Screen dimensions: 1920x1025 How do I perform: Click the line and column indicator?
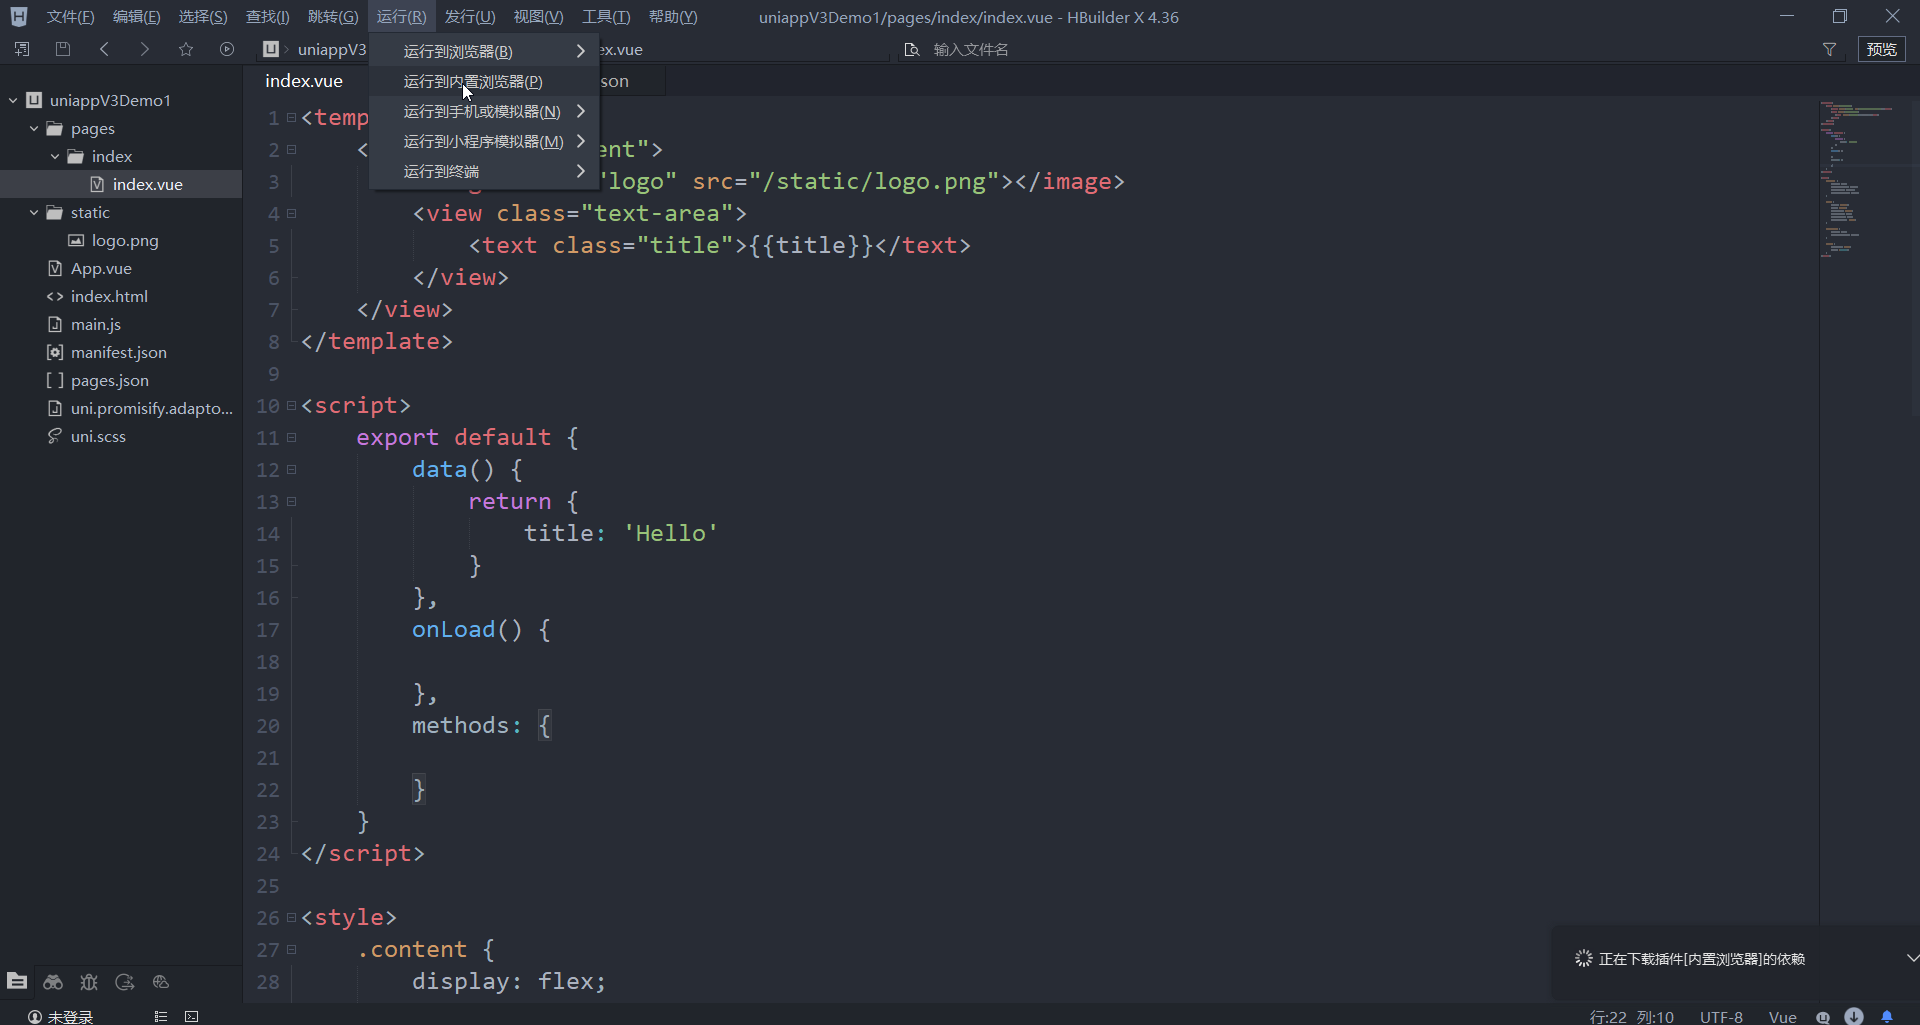[x=1631, y=1016]
